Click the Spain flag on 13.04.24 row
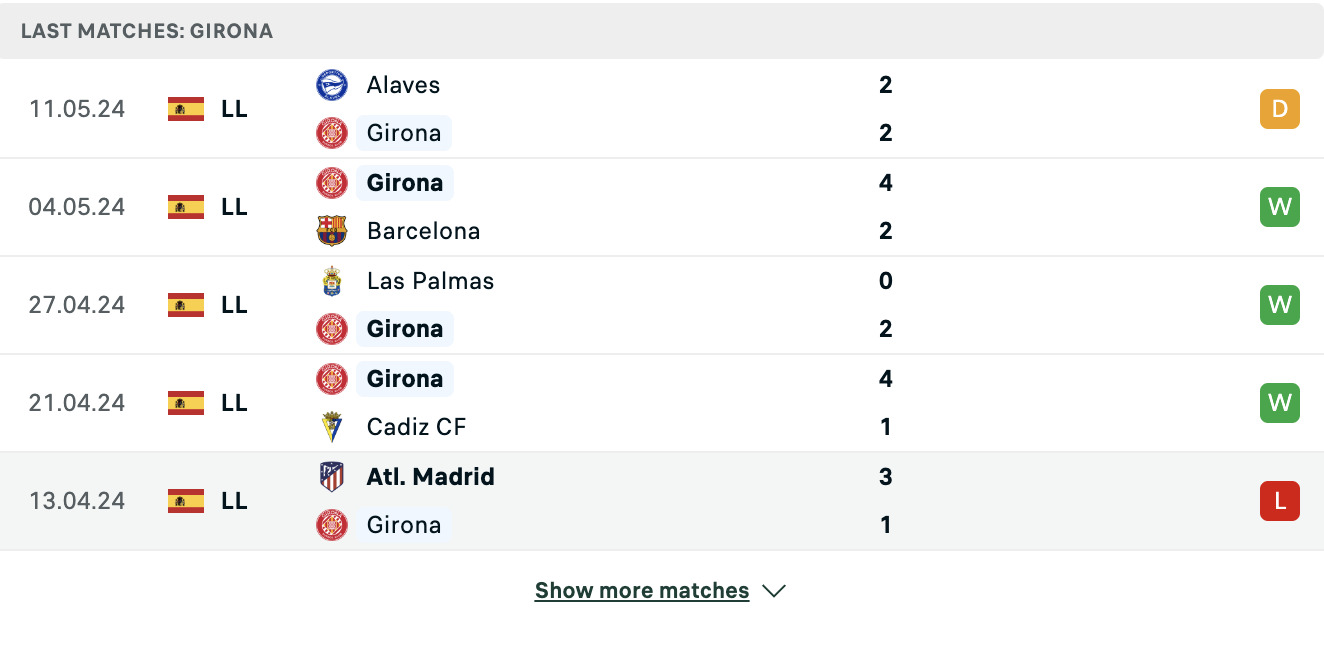 pyautogui.click(x=186, y=501)
